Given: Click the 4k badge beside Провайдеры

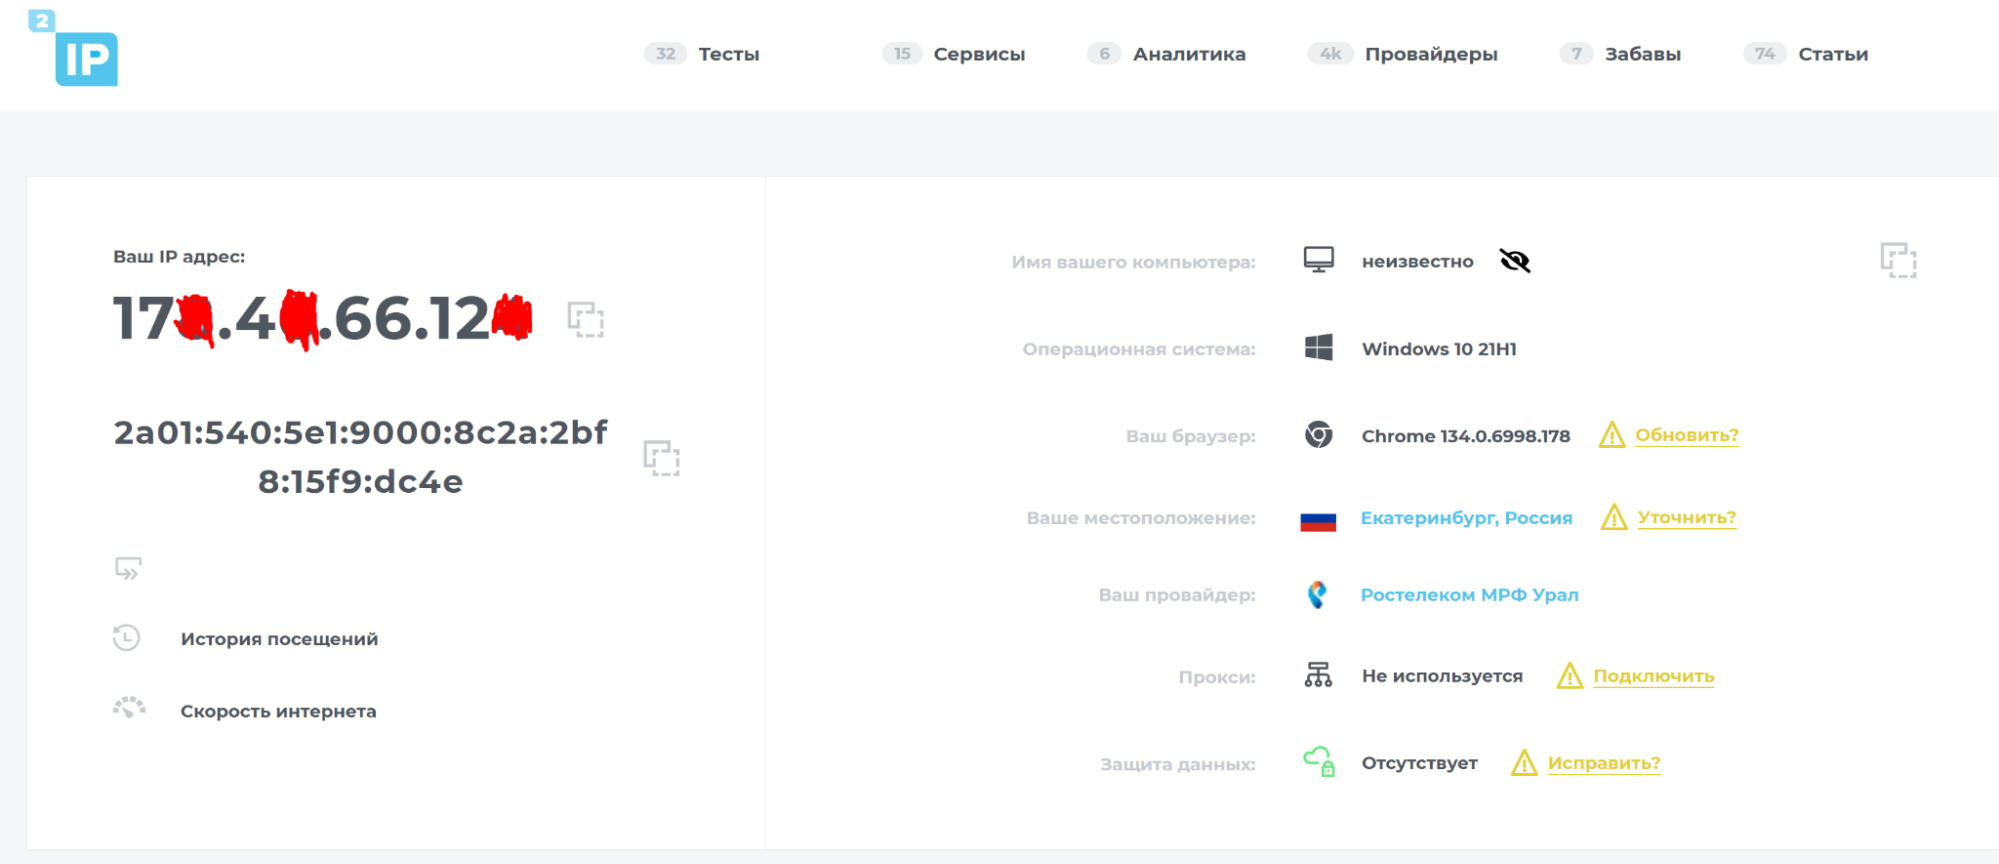Looking at the screenshot, I should click(x=1330, y=54).
